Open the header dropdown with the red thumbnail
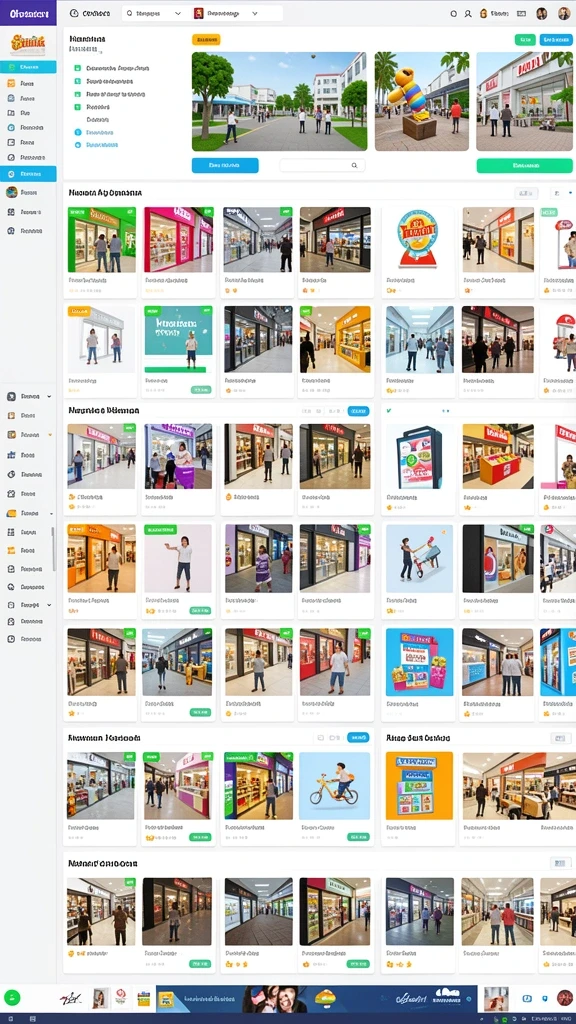 (x=227, y=13)
